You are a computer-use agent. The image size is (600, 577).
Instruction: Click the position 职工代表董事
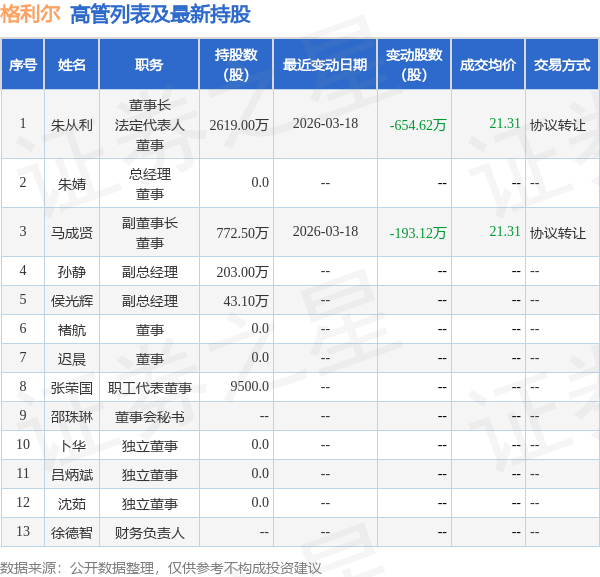[150, 388]
